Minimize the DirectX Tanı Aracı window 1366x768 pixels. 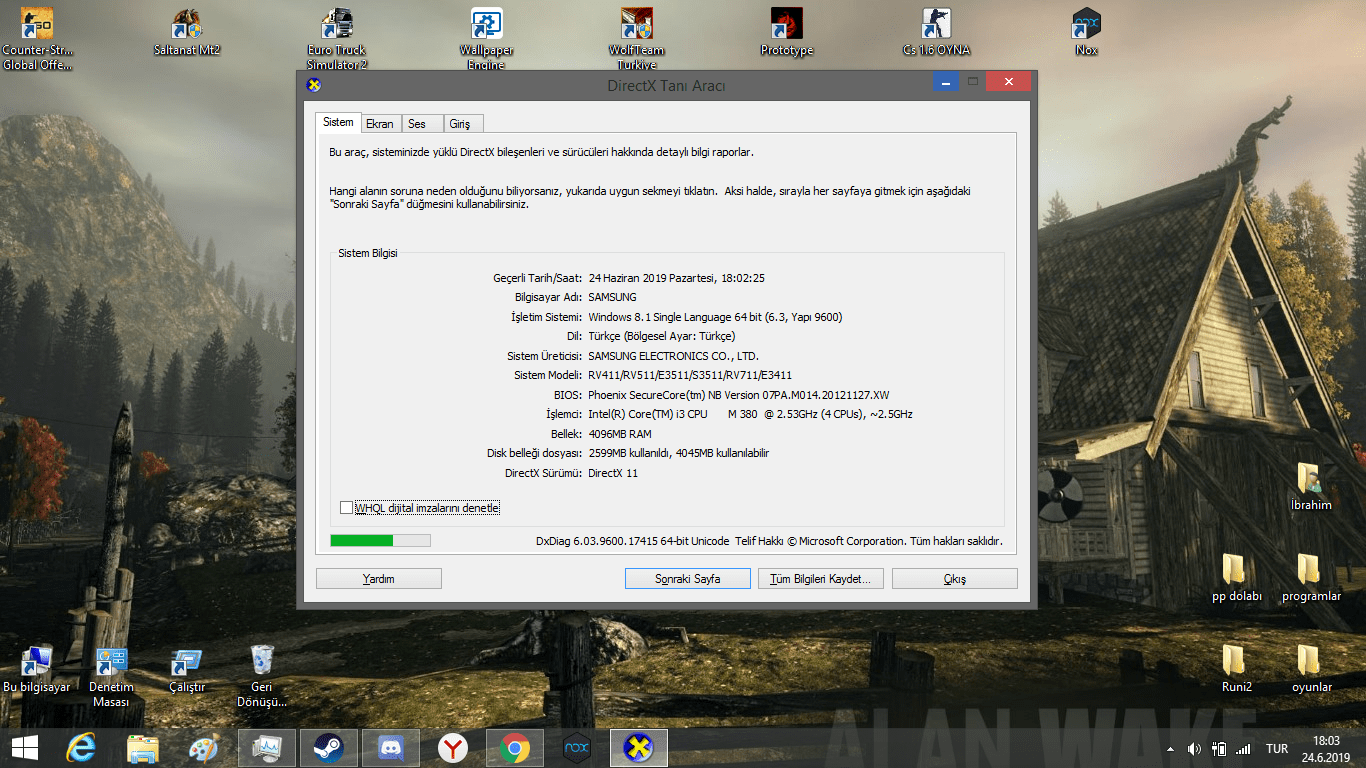(946, 81)
